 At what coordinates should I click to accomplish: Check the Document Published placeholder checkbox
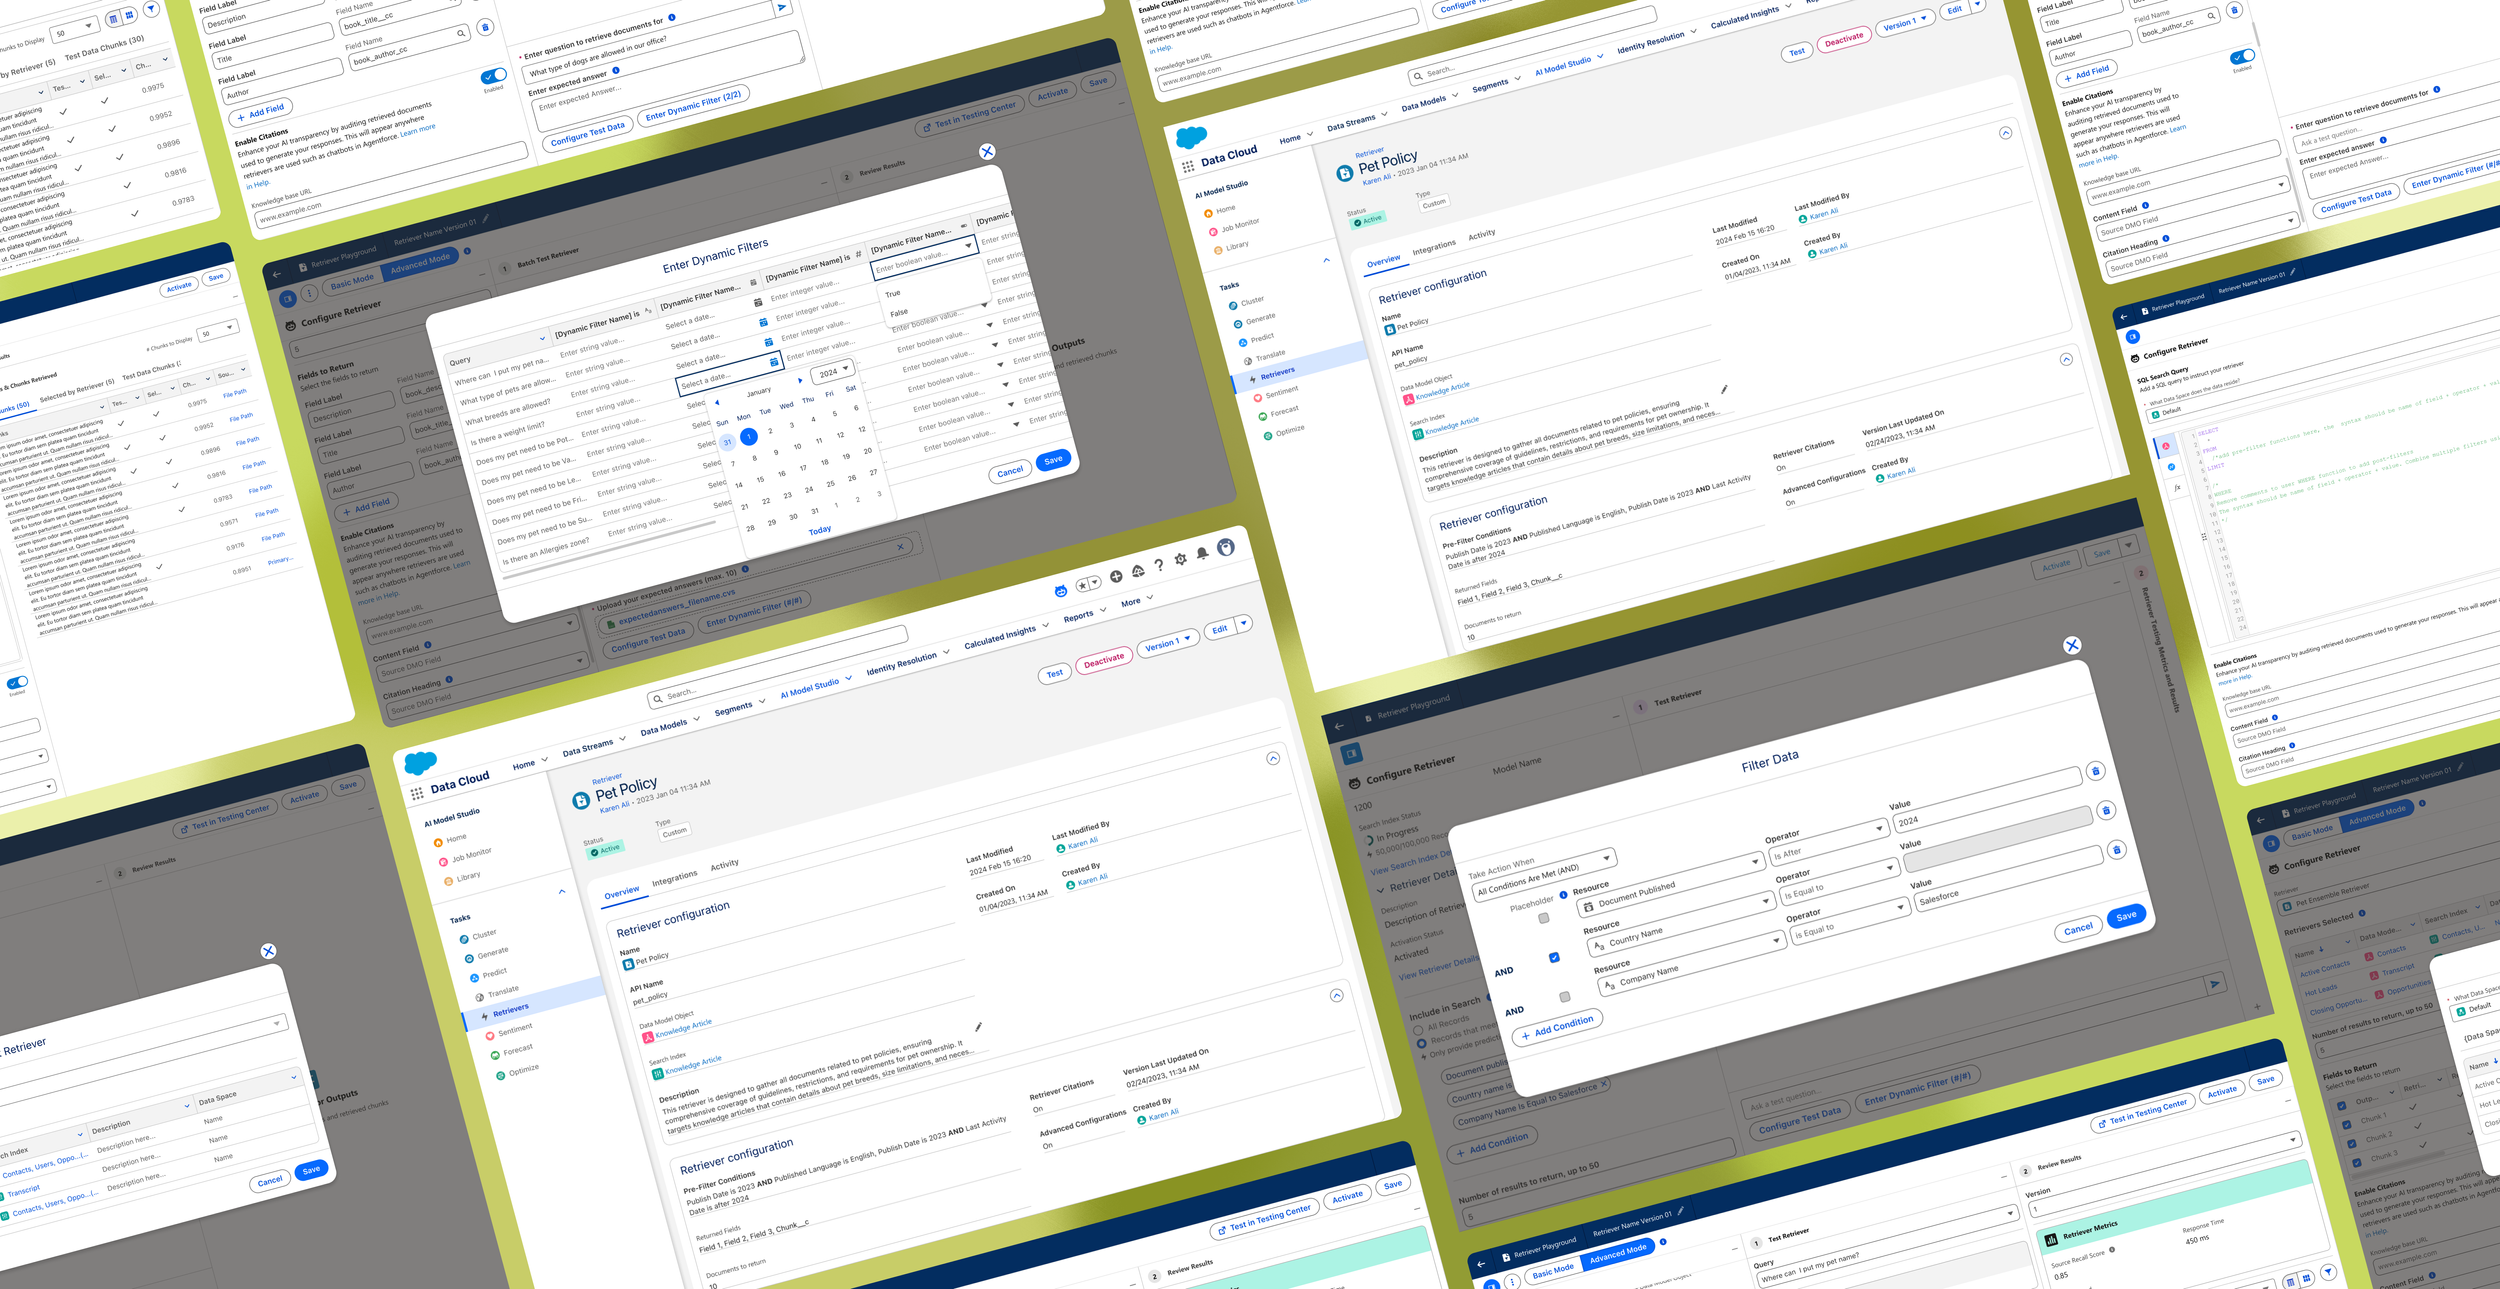pyautogui.click(x=1544, y=918)
